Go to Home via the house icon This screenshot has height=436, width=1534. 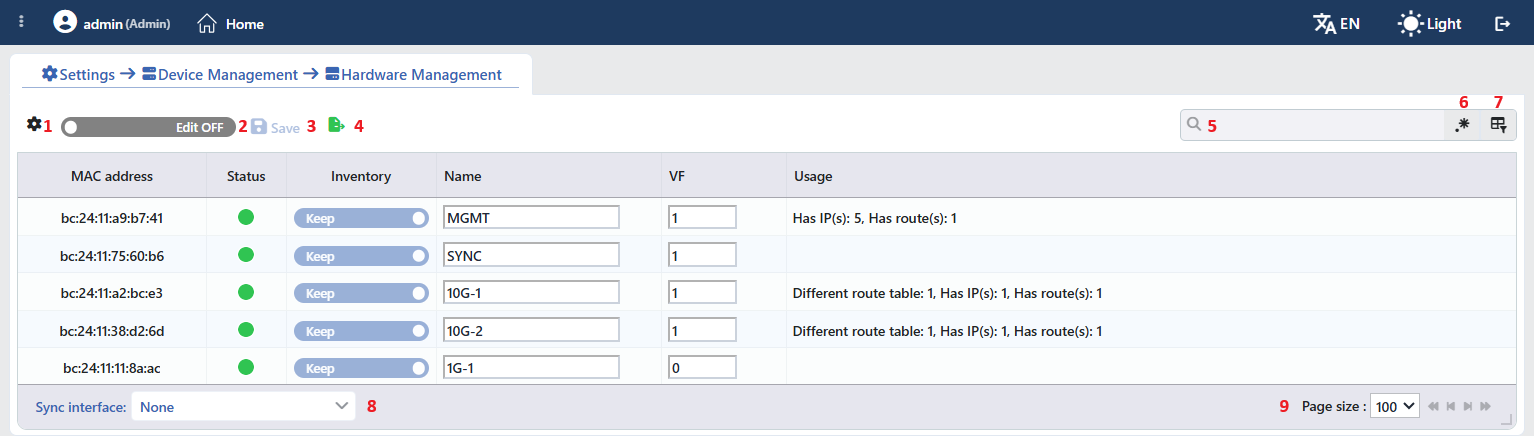(207, 23)
